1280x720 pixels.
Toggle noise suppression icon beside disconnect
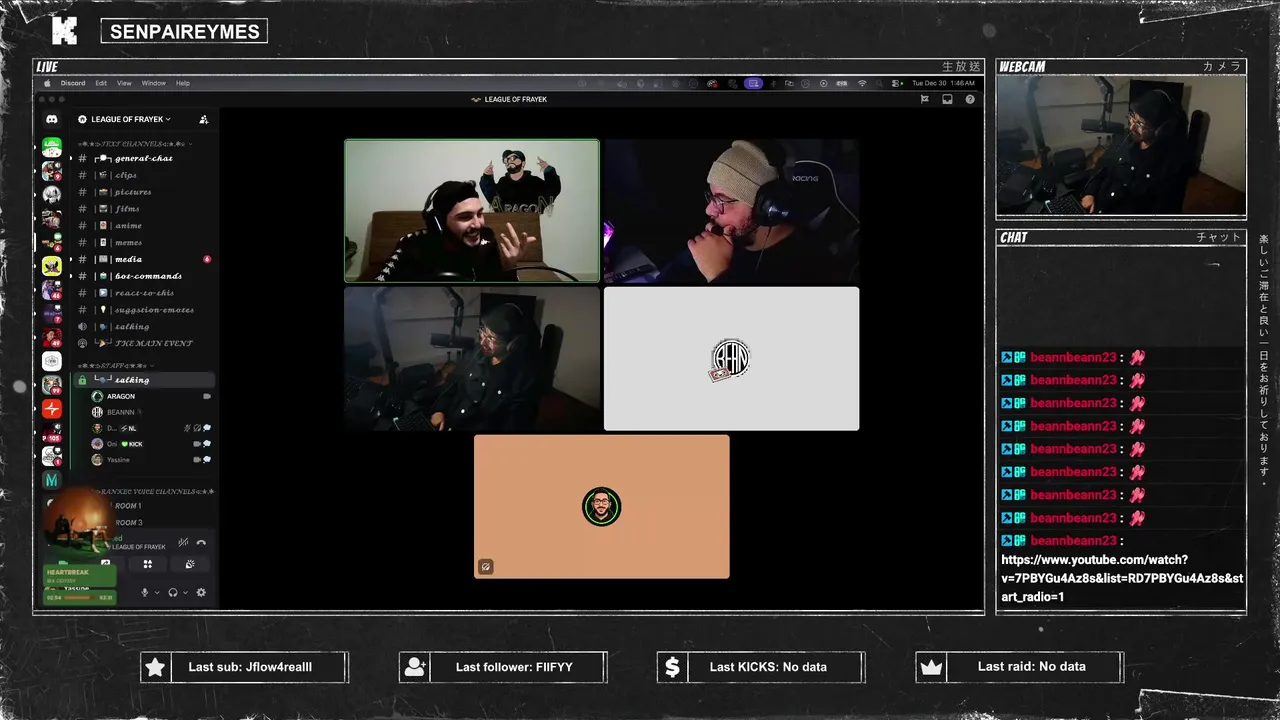(x=183, y=542)
